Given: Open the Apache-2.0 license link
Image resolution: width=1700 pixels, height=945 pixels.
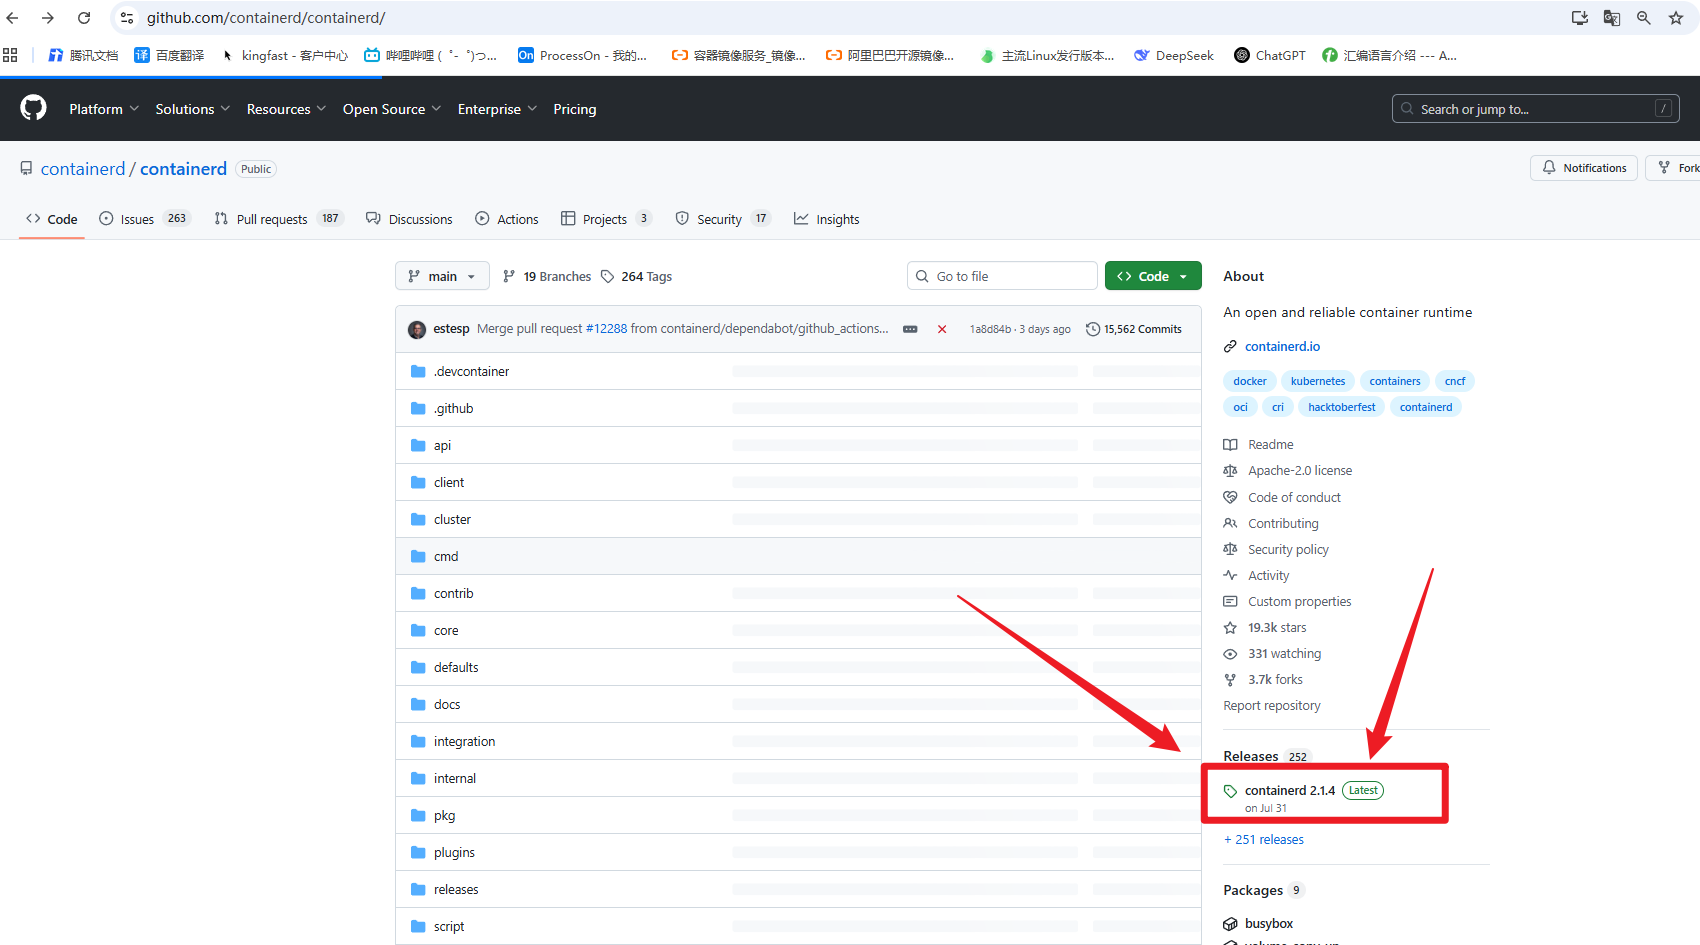Looking at the screenshot, I should pos(1300,470).
